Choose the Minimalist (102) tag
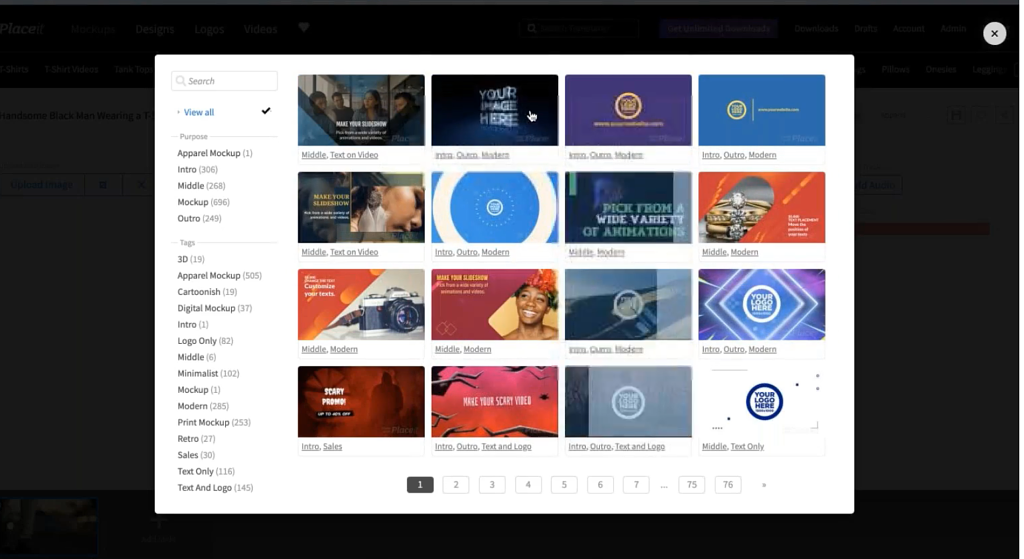 coord(208,374)
